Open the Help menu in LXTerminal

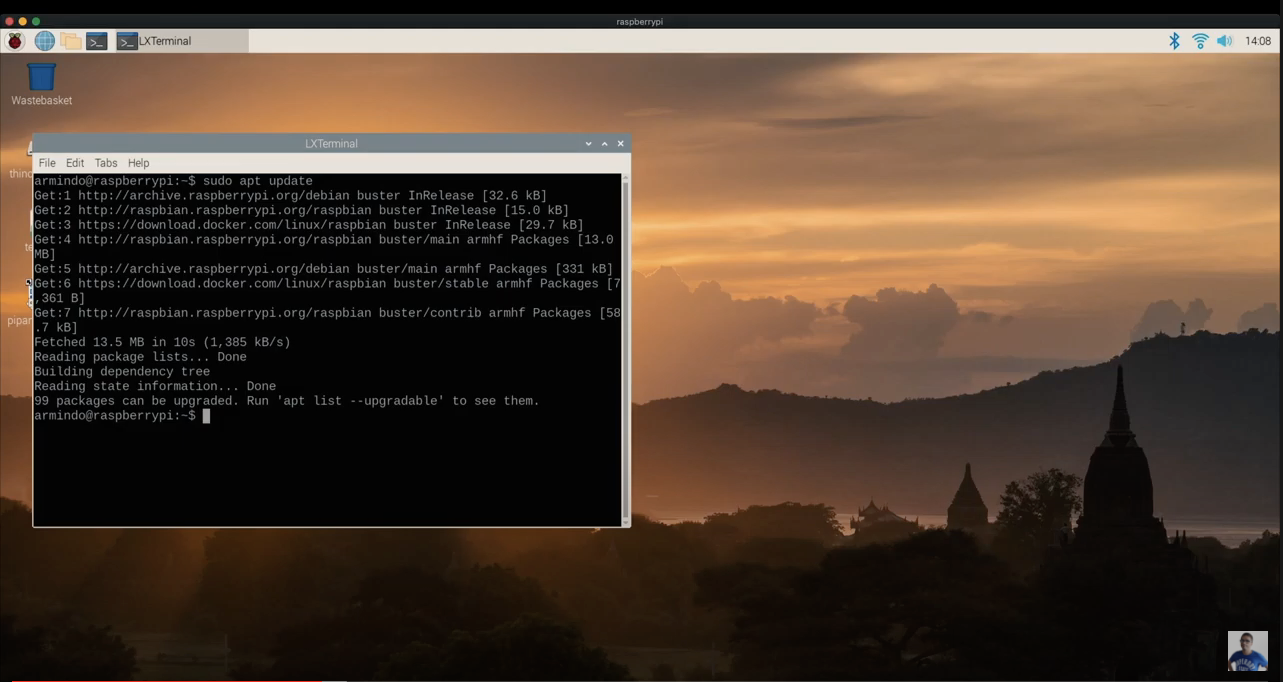coord(138,163)
